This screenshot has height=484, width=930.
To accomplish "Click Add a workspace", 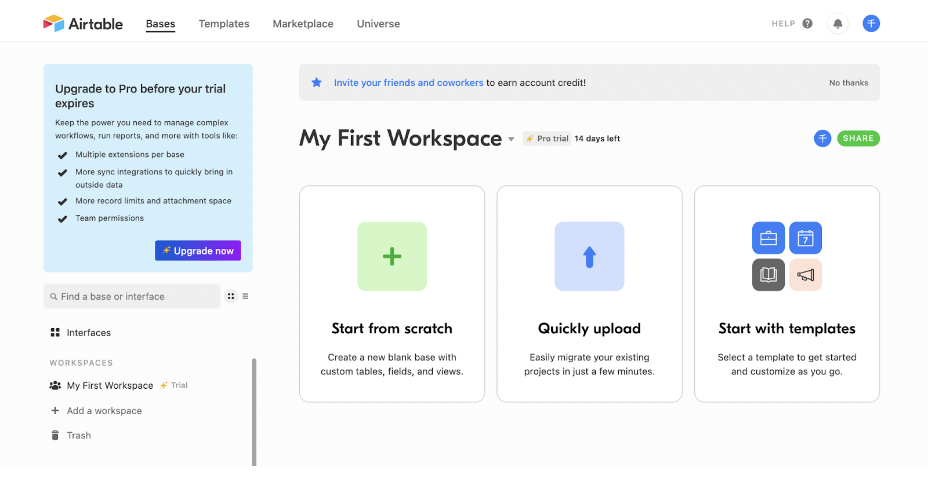I will tap(104, 410).
